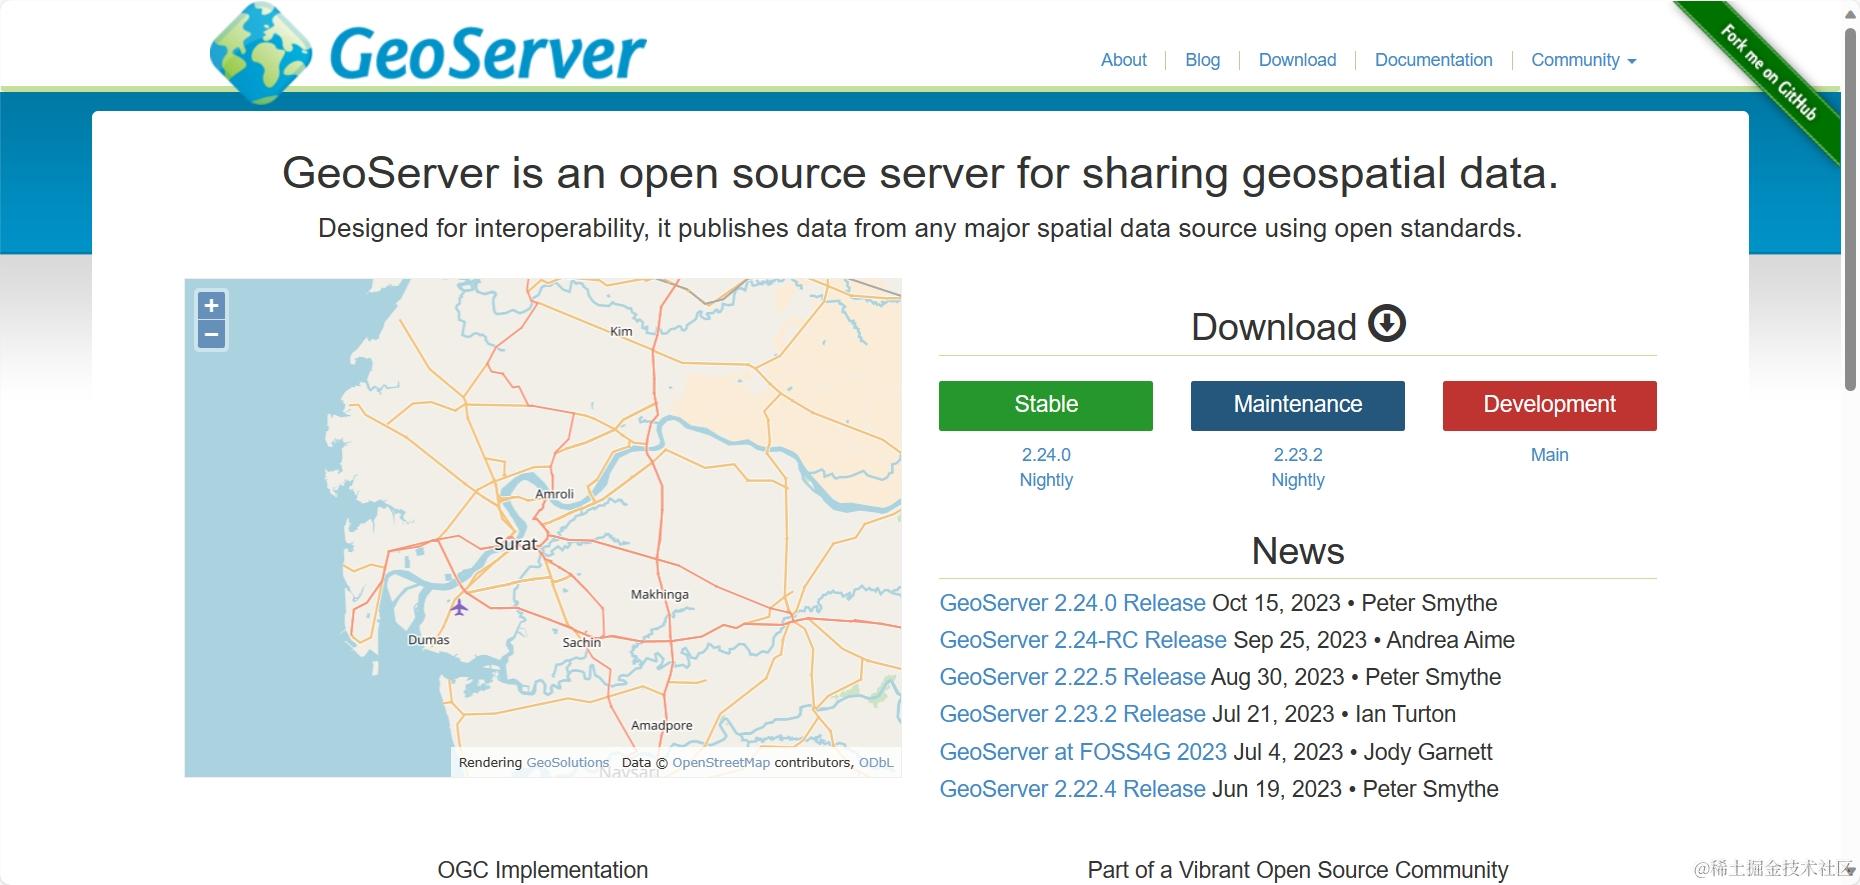This screenshot has width=1860, height=885.
Task: Open the Nightly link under Maintenance
Action: point(1298,480)
